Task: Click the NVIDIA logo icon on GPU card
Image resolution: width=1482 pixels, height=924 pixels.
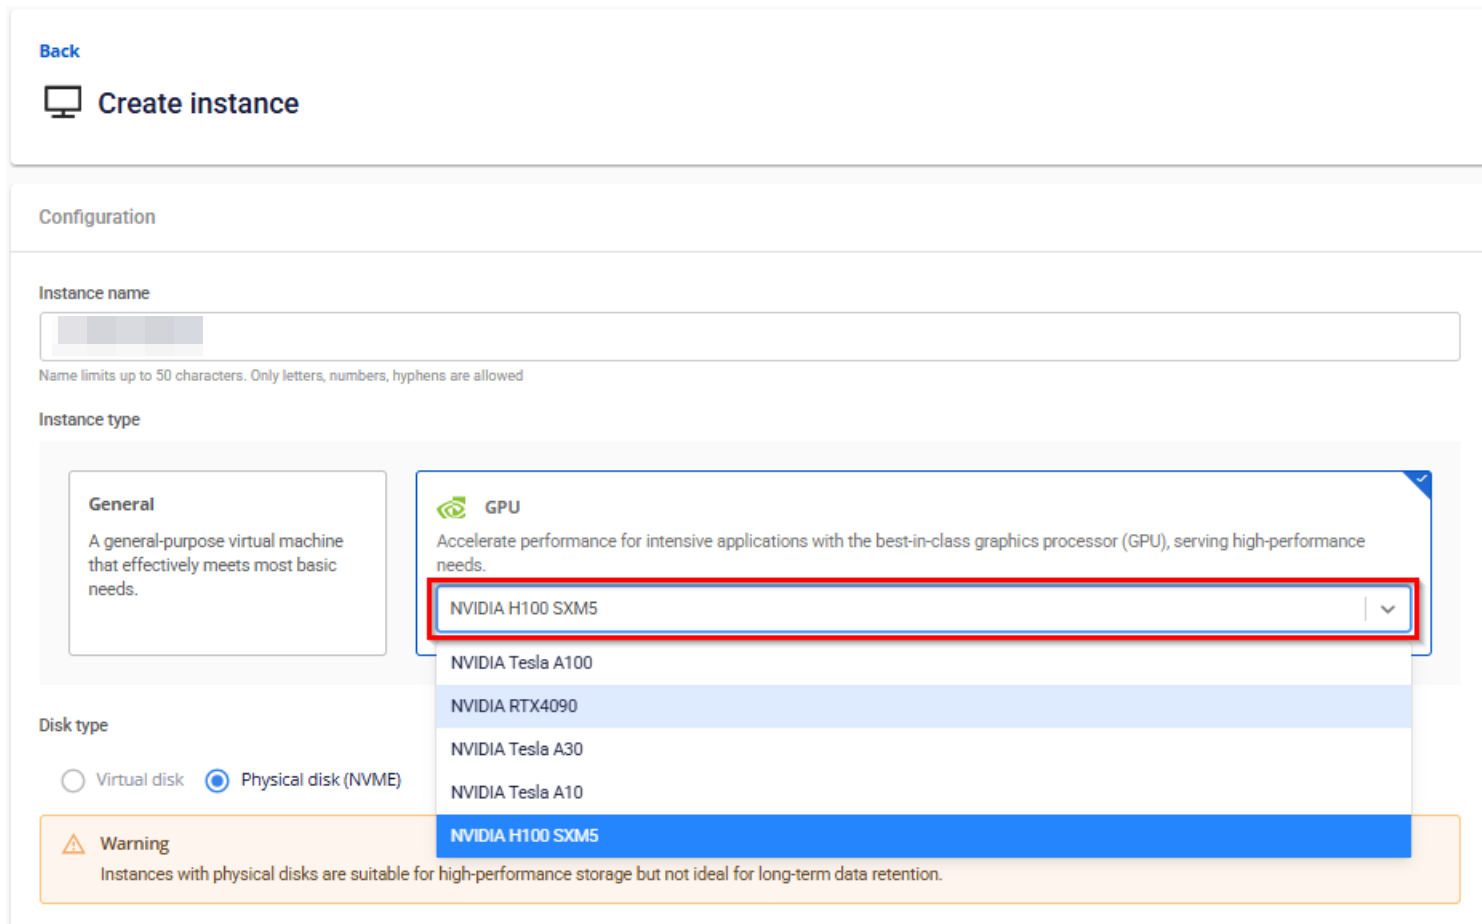Action: click(452, 508)
